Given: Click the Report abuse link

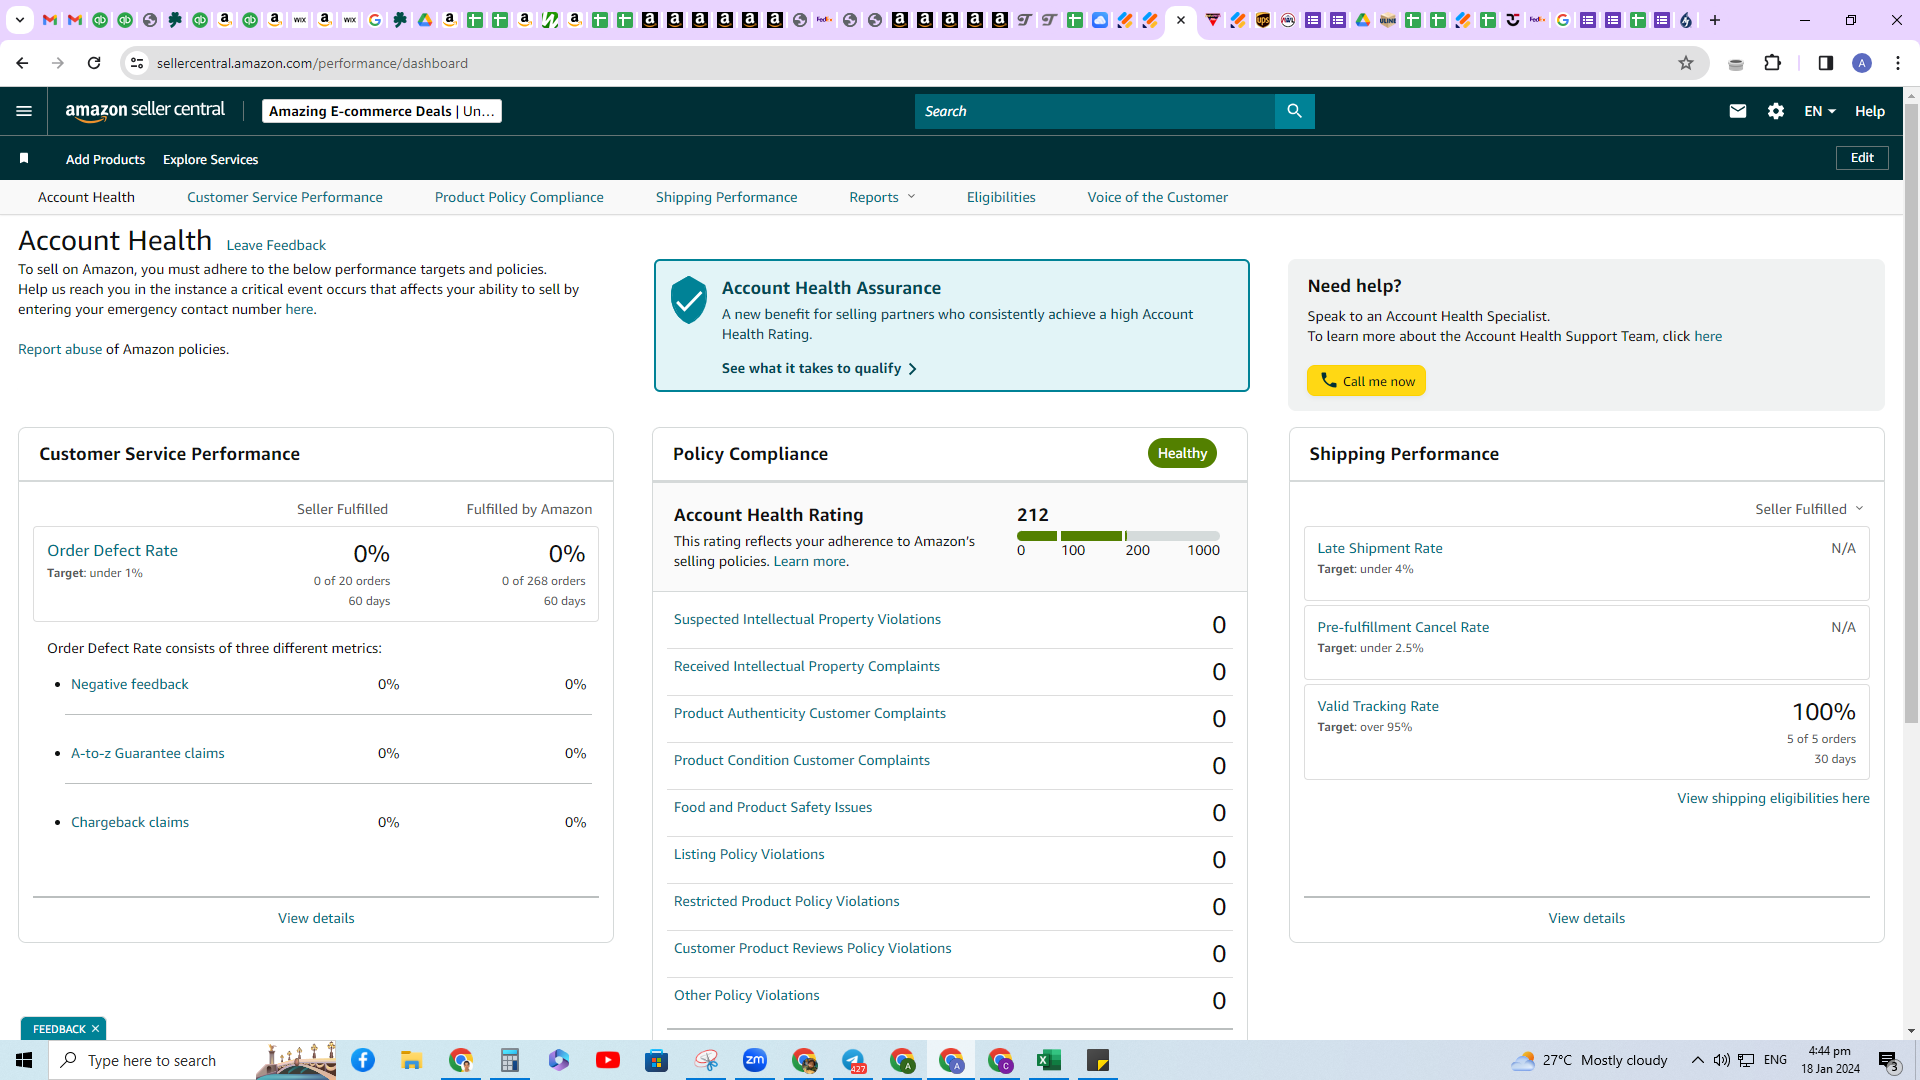Looking at the screenshot, I should pos(60,349).
